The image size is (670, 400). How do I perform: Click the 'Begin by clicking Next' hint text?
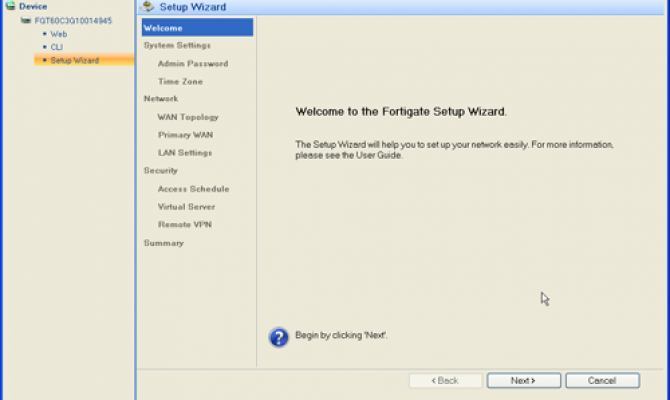click(341, 335)
